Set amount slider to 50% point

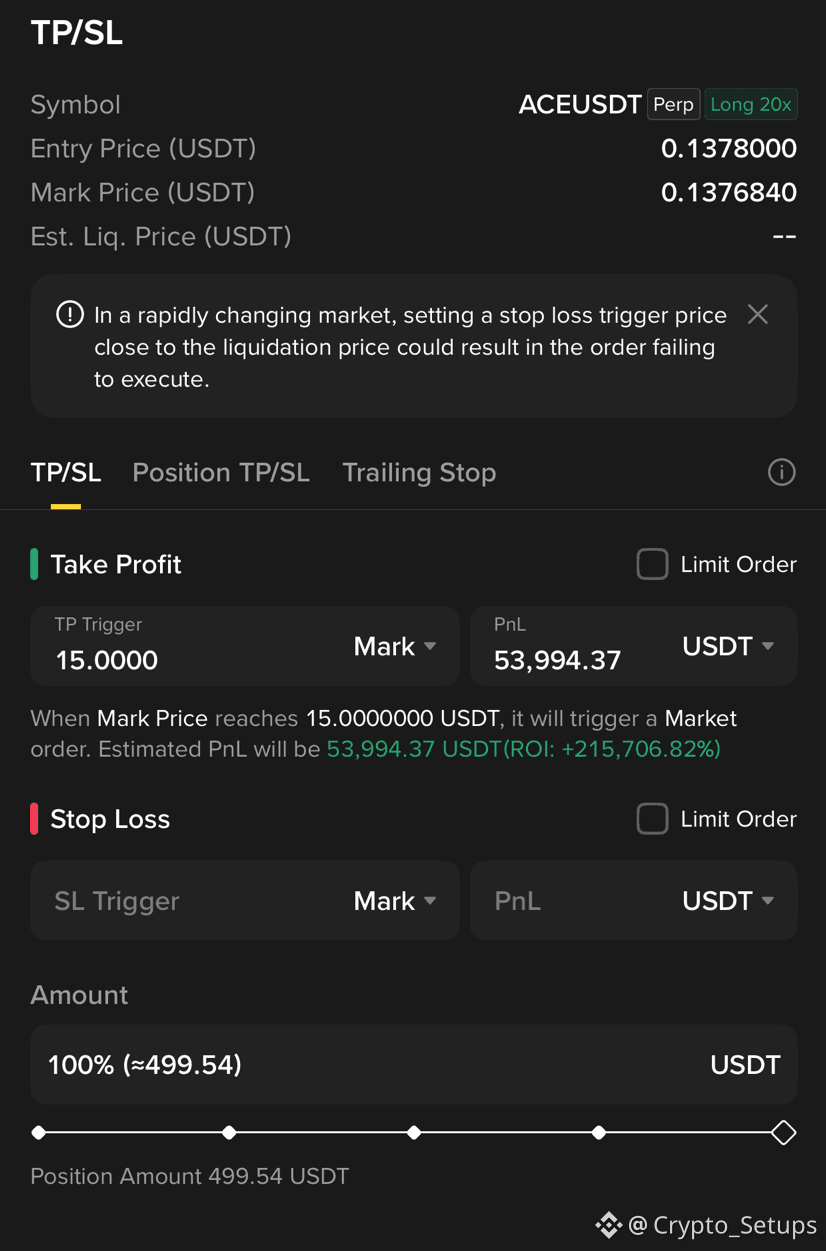[x=414, y=1133]
